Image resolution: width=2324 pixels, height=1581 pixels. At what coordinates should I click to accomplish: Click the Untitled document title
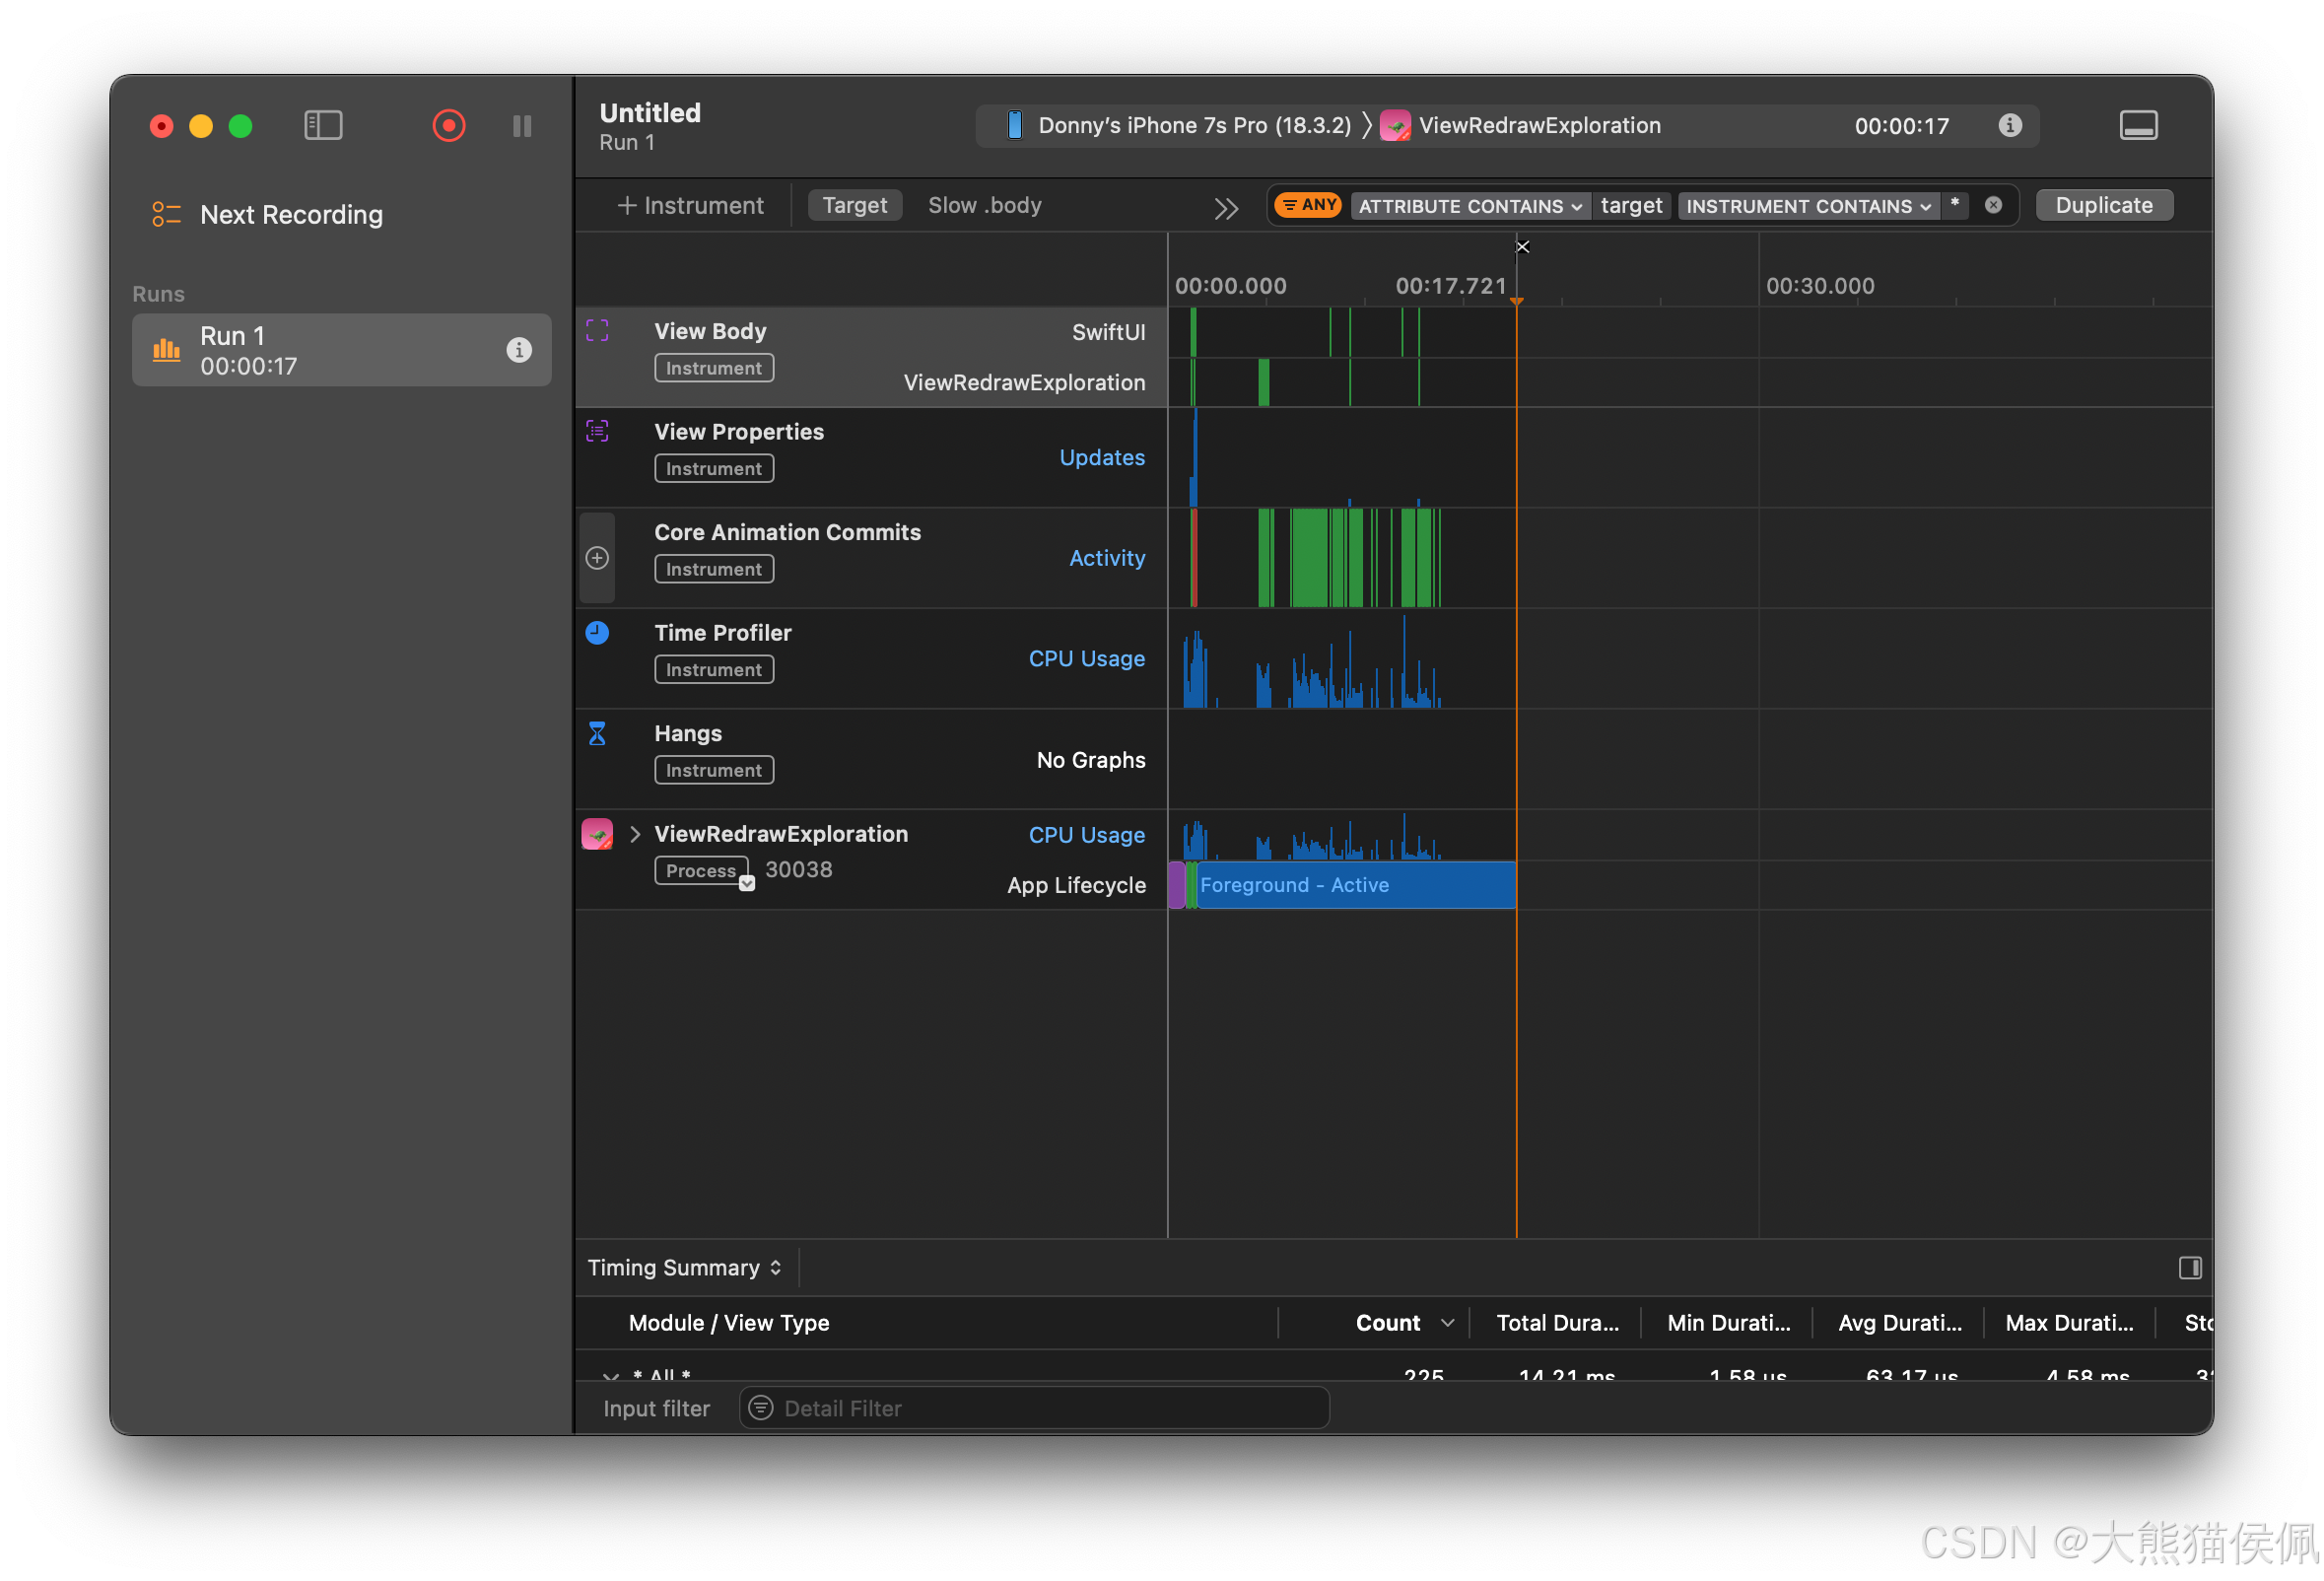649,113
